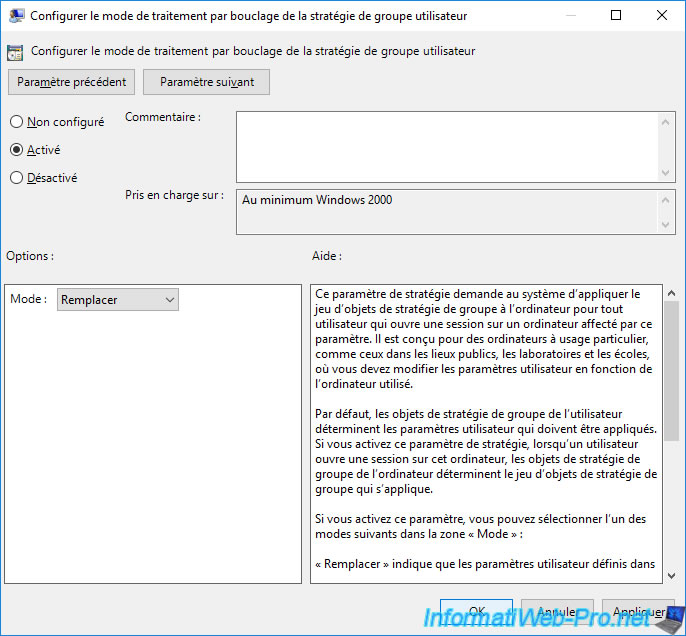This screenshot has width=686, height=636.
Task: Set the policy to 'Désactivé'
Action: (x=16, y=178)
